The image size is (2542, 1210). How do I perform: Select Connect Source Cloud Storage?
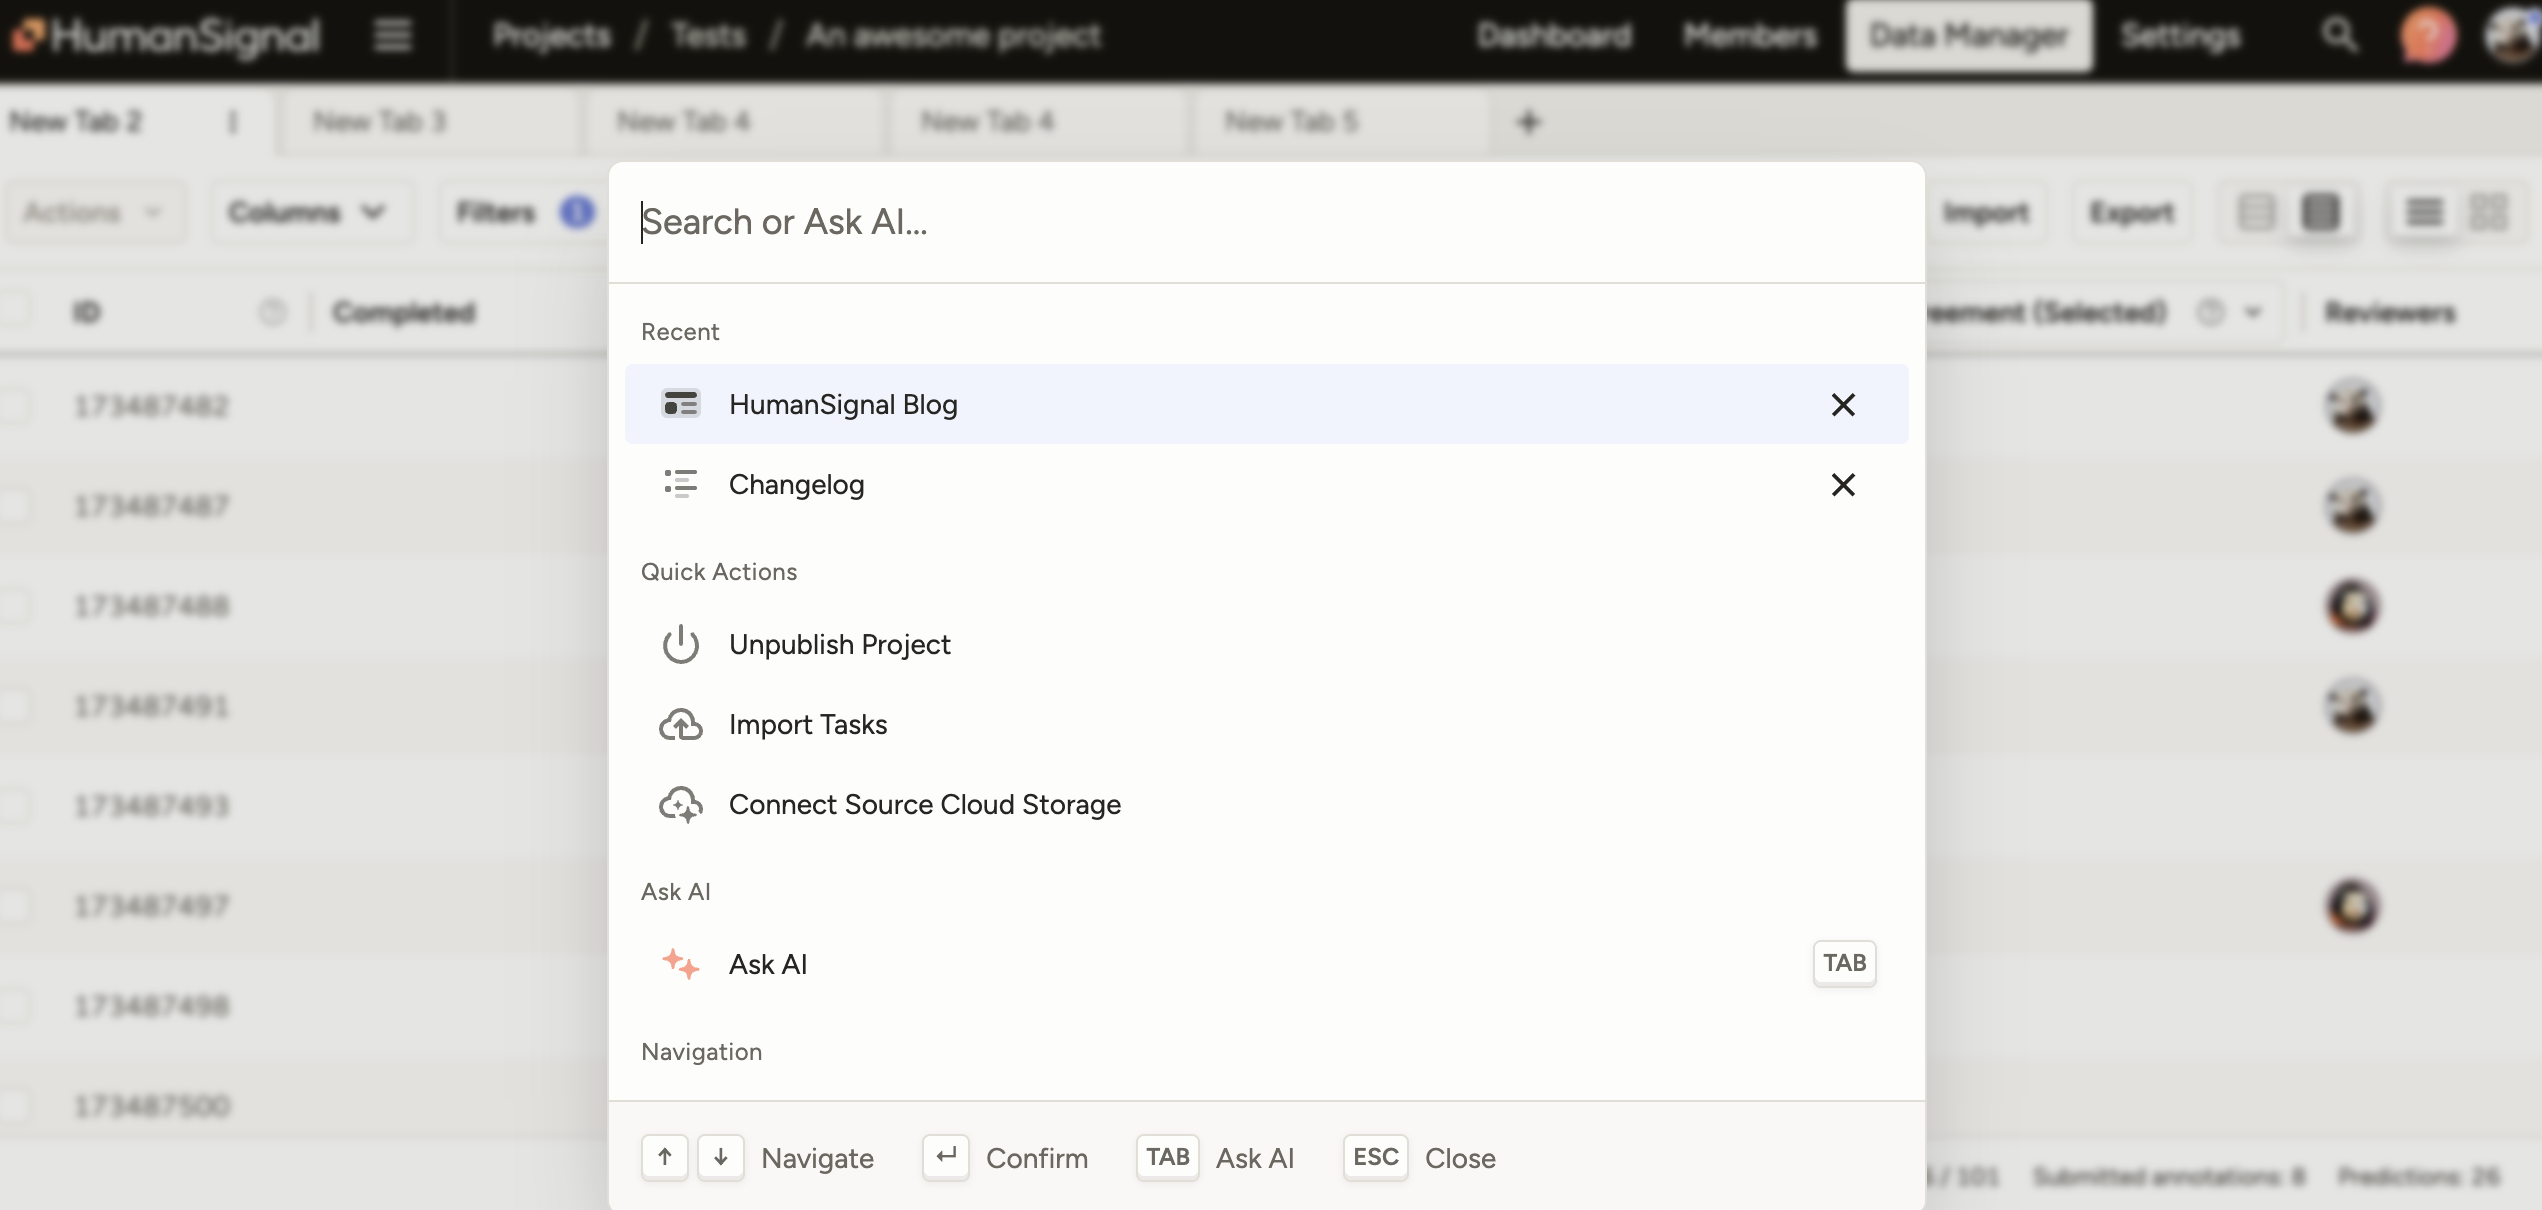[x=924, y=804]
